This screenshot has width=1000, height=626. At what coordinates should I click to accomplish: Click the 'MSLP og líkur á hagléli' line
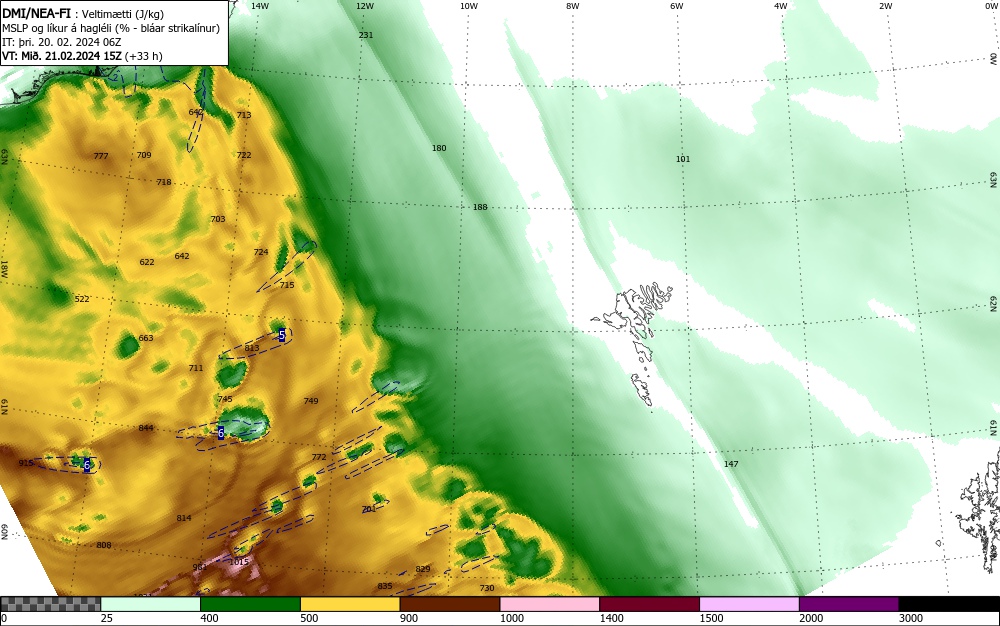[111, 28]
